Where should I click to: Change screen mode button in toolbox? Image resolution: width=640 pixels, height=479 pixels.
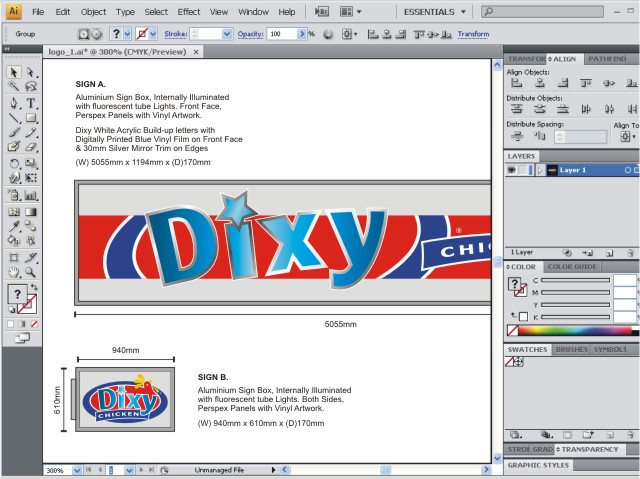click(x=22, y=338)
